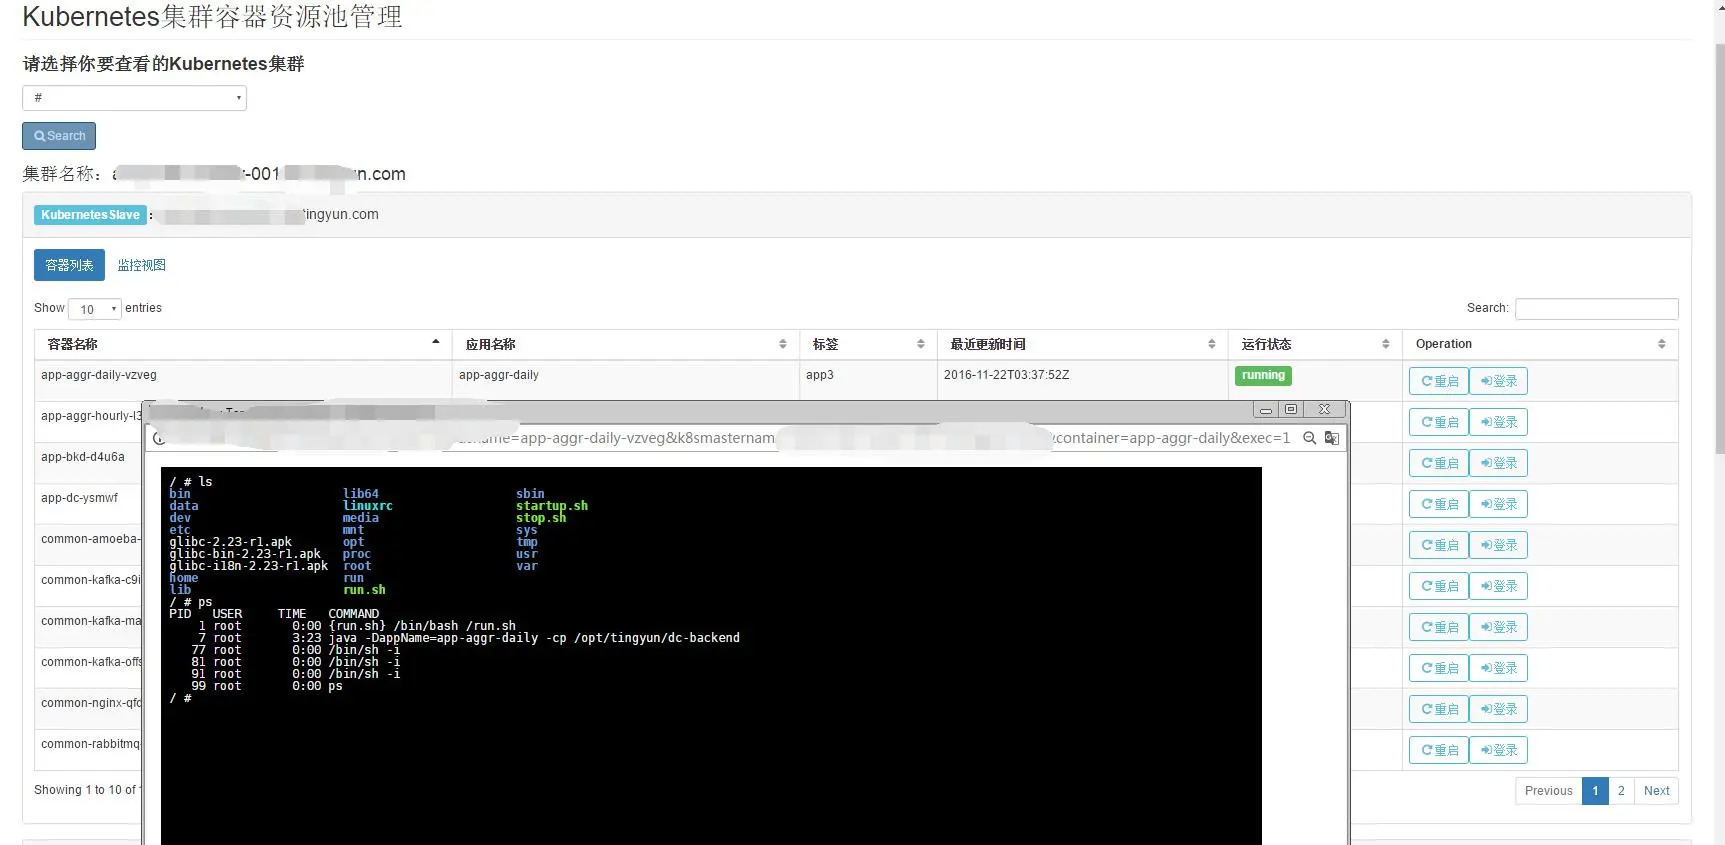1725x845 pixels.
Task: Go to the Next page of results
Action: [1656, 791]
